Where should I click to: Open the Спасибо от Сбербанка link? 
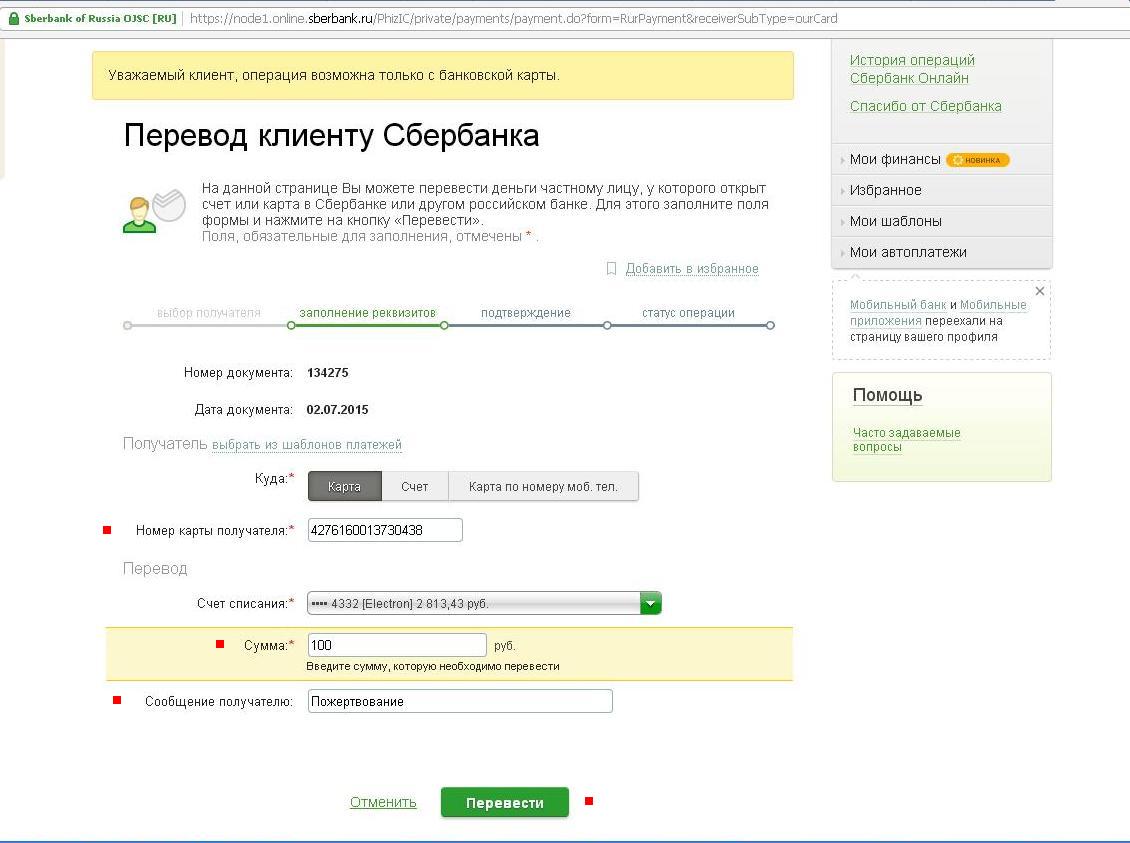click(x=925, y=106)
